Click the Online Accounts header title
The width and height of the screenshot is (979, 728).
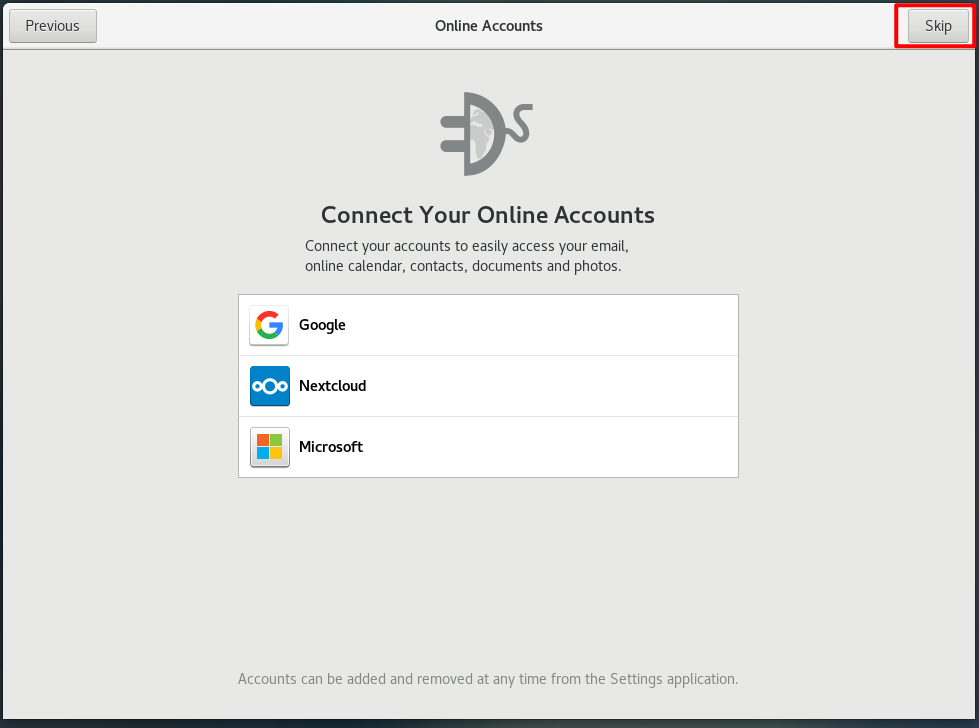coord(489,26)
